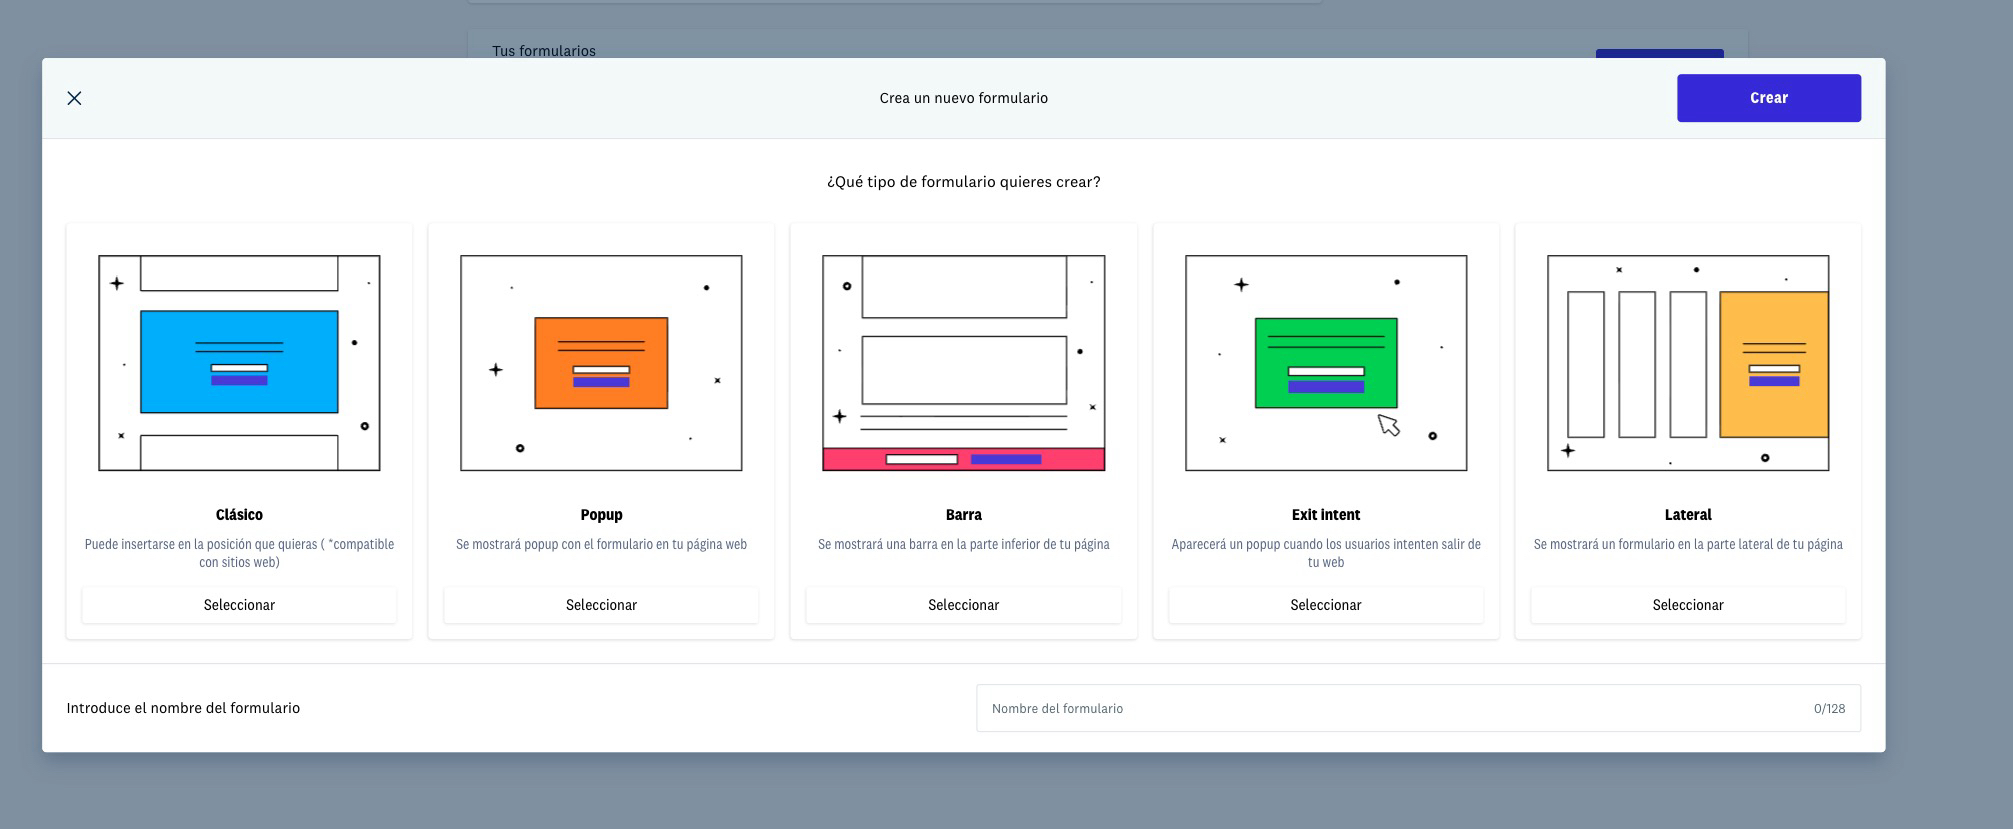Select the Popup form illustration
The width and height of the screenshot is (2013, 829).
tap(601, 363)
